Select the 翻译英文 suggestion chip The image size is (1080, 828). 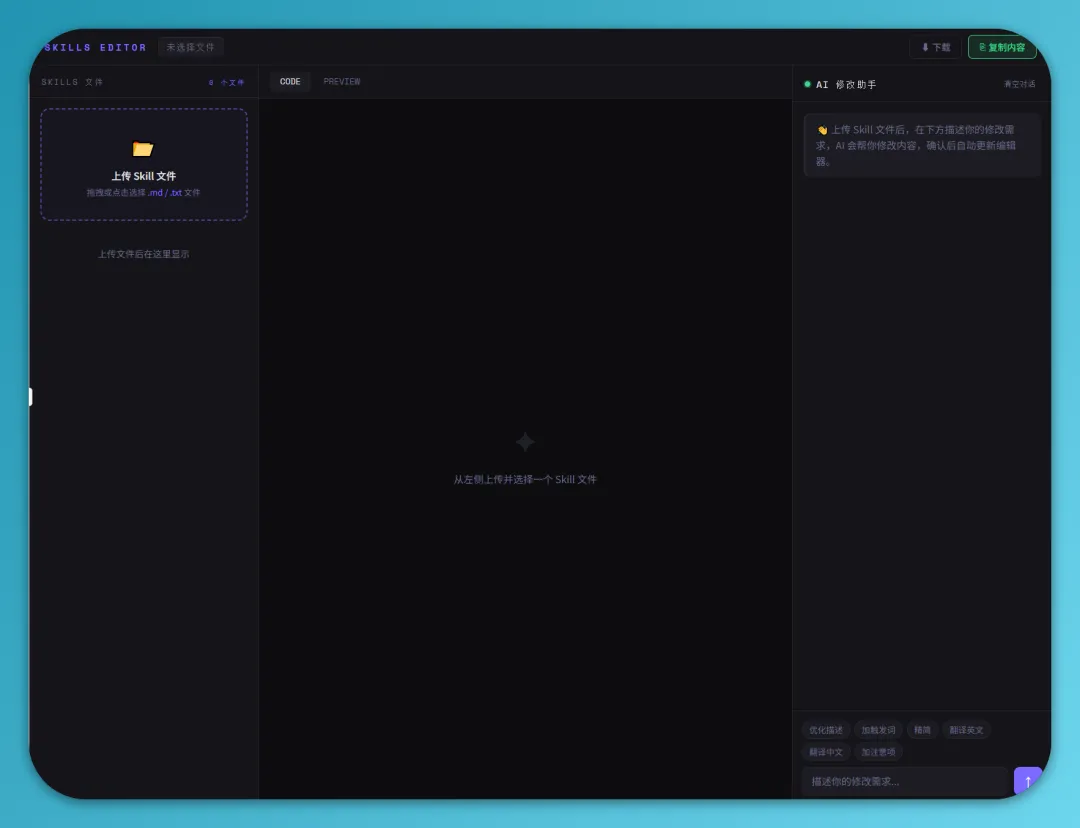coord(966,730)
